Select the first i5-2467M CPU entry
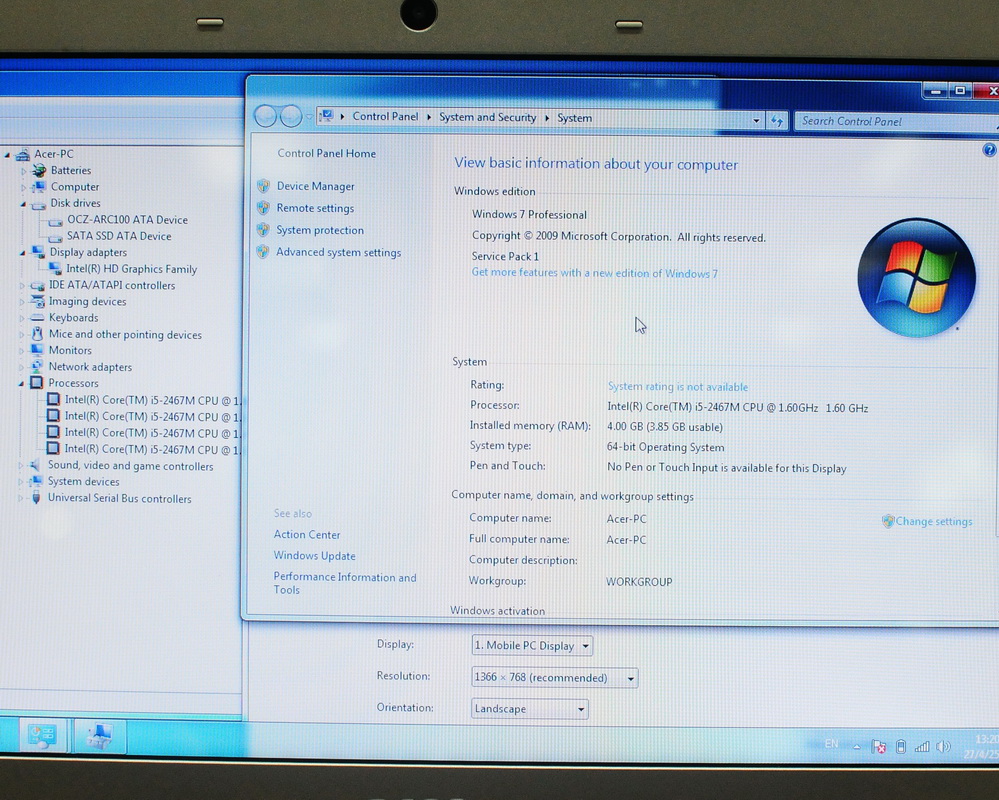Screen dimensions: 999x800 tap(152, 401)
